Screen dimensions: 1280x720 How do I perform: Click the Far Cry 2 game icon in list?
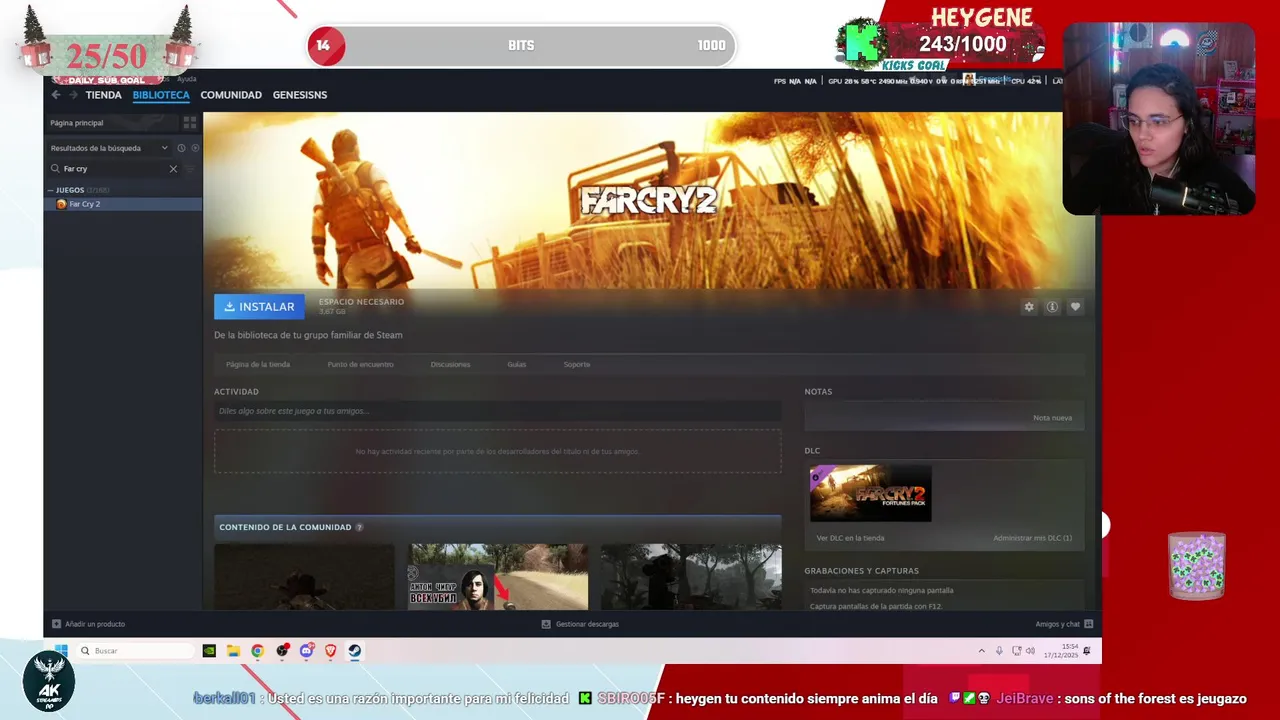(61, 204)
